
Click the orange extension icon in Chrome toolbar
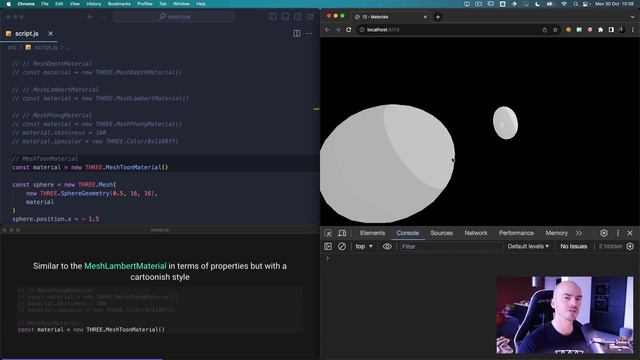click(568, 30)
